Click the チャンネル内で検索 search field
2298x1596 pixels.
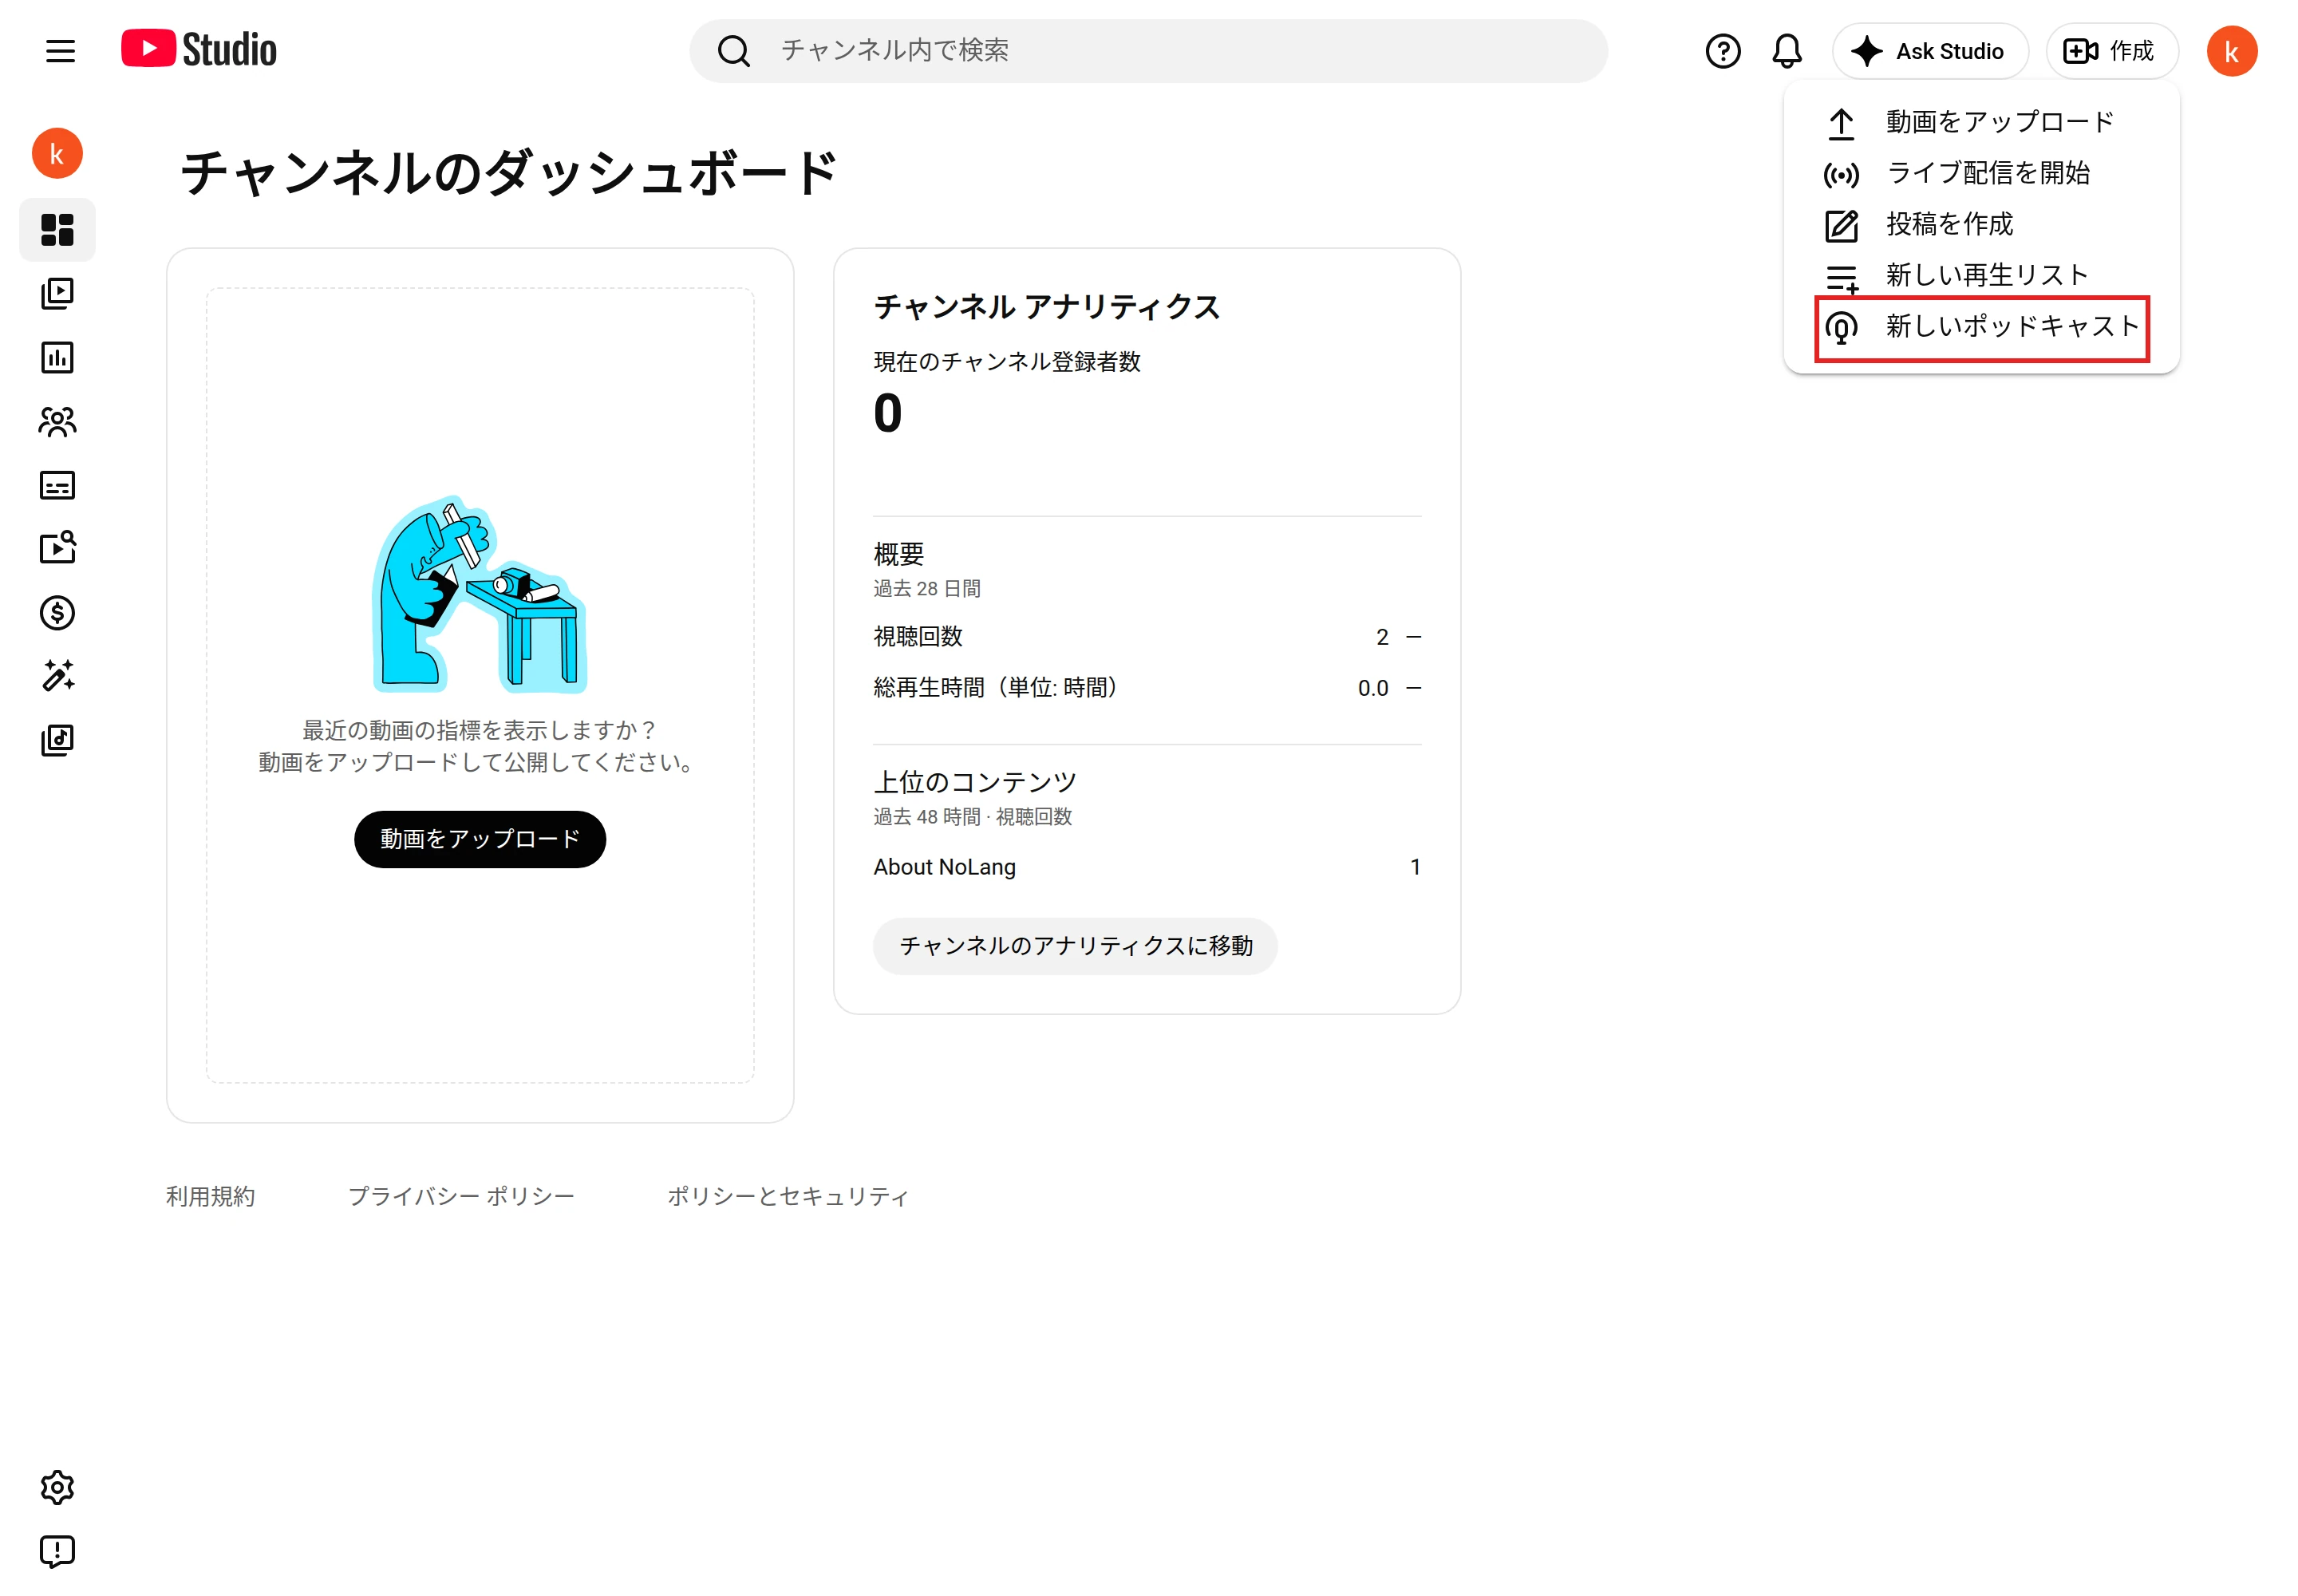(1148, 51)
